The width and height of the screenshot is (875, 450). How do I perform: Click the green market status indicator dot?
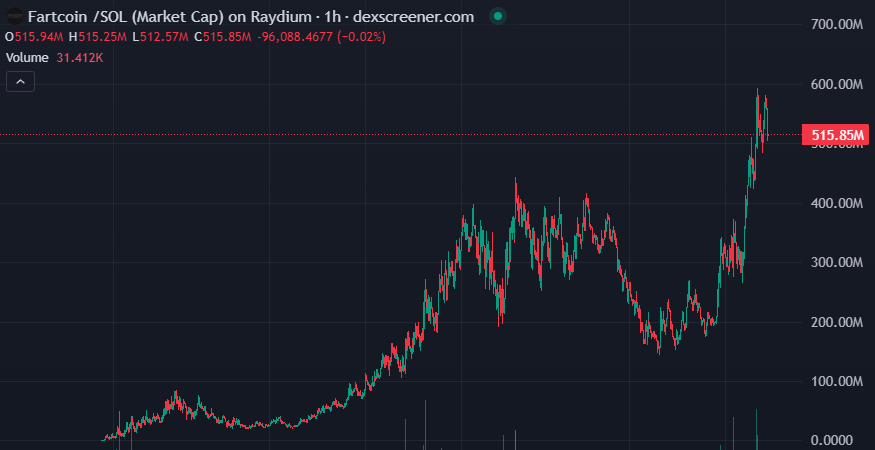click(498, 17)
